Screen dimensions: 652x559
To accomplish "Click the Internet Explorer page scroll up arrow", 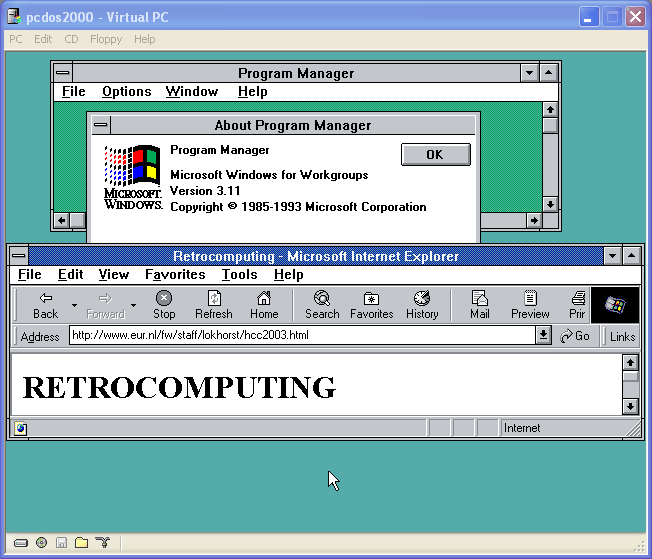I will (x=630, y=362).
